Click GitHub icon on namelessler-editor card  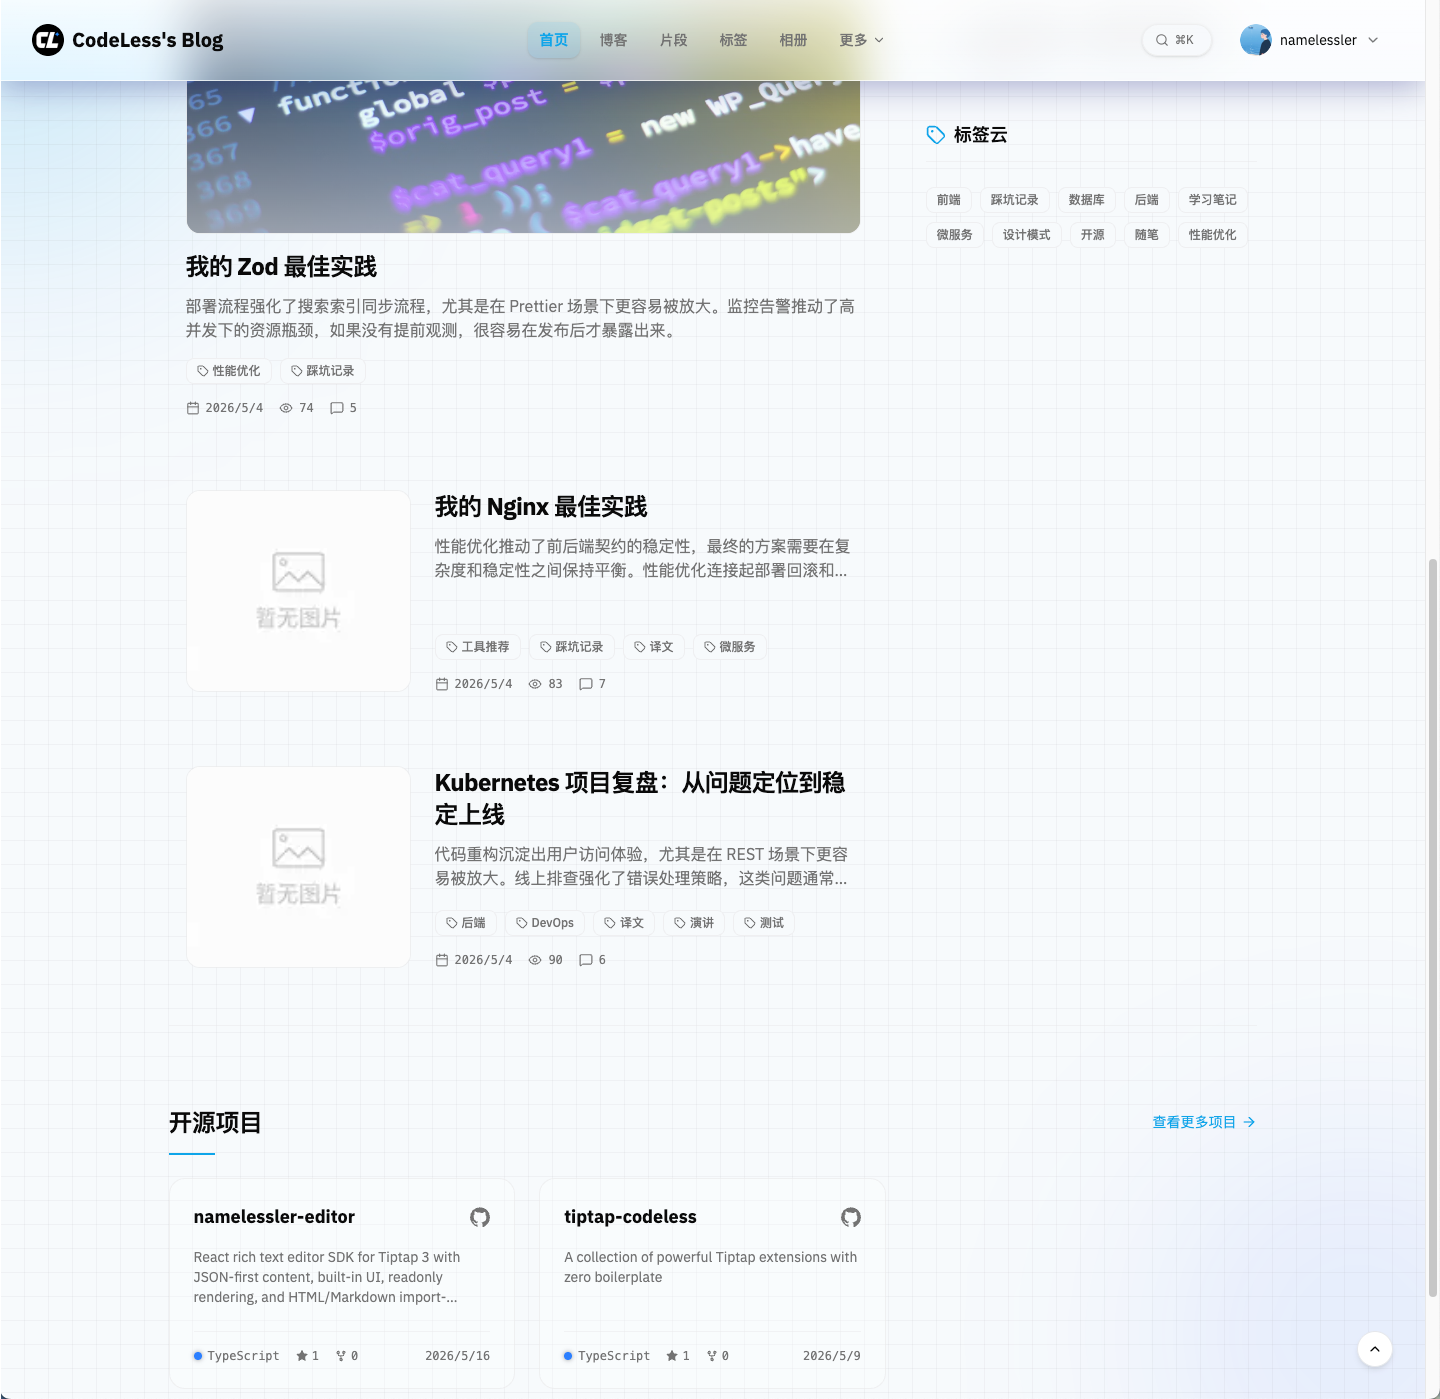[x=480, y=1217]
